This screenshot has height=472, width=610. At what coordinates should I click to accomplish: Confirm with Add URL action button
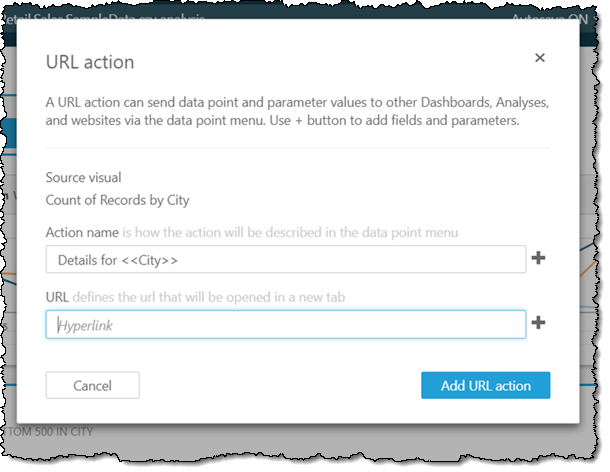[485, 385]
